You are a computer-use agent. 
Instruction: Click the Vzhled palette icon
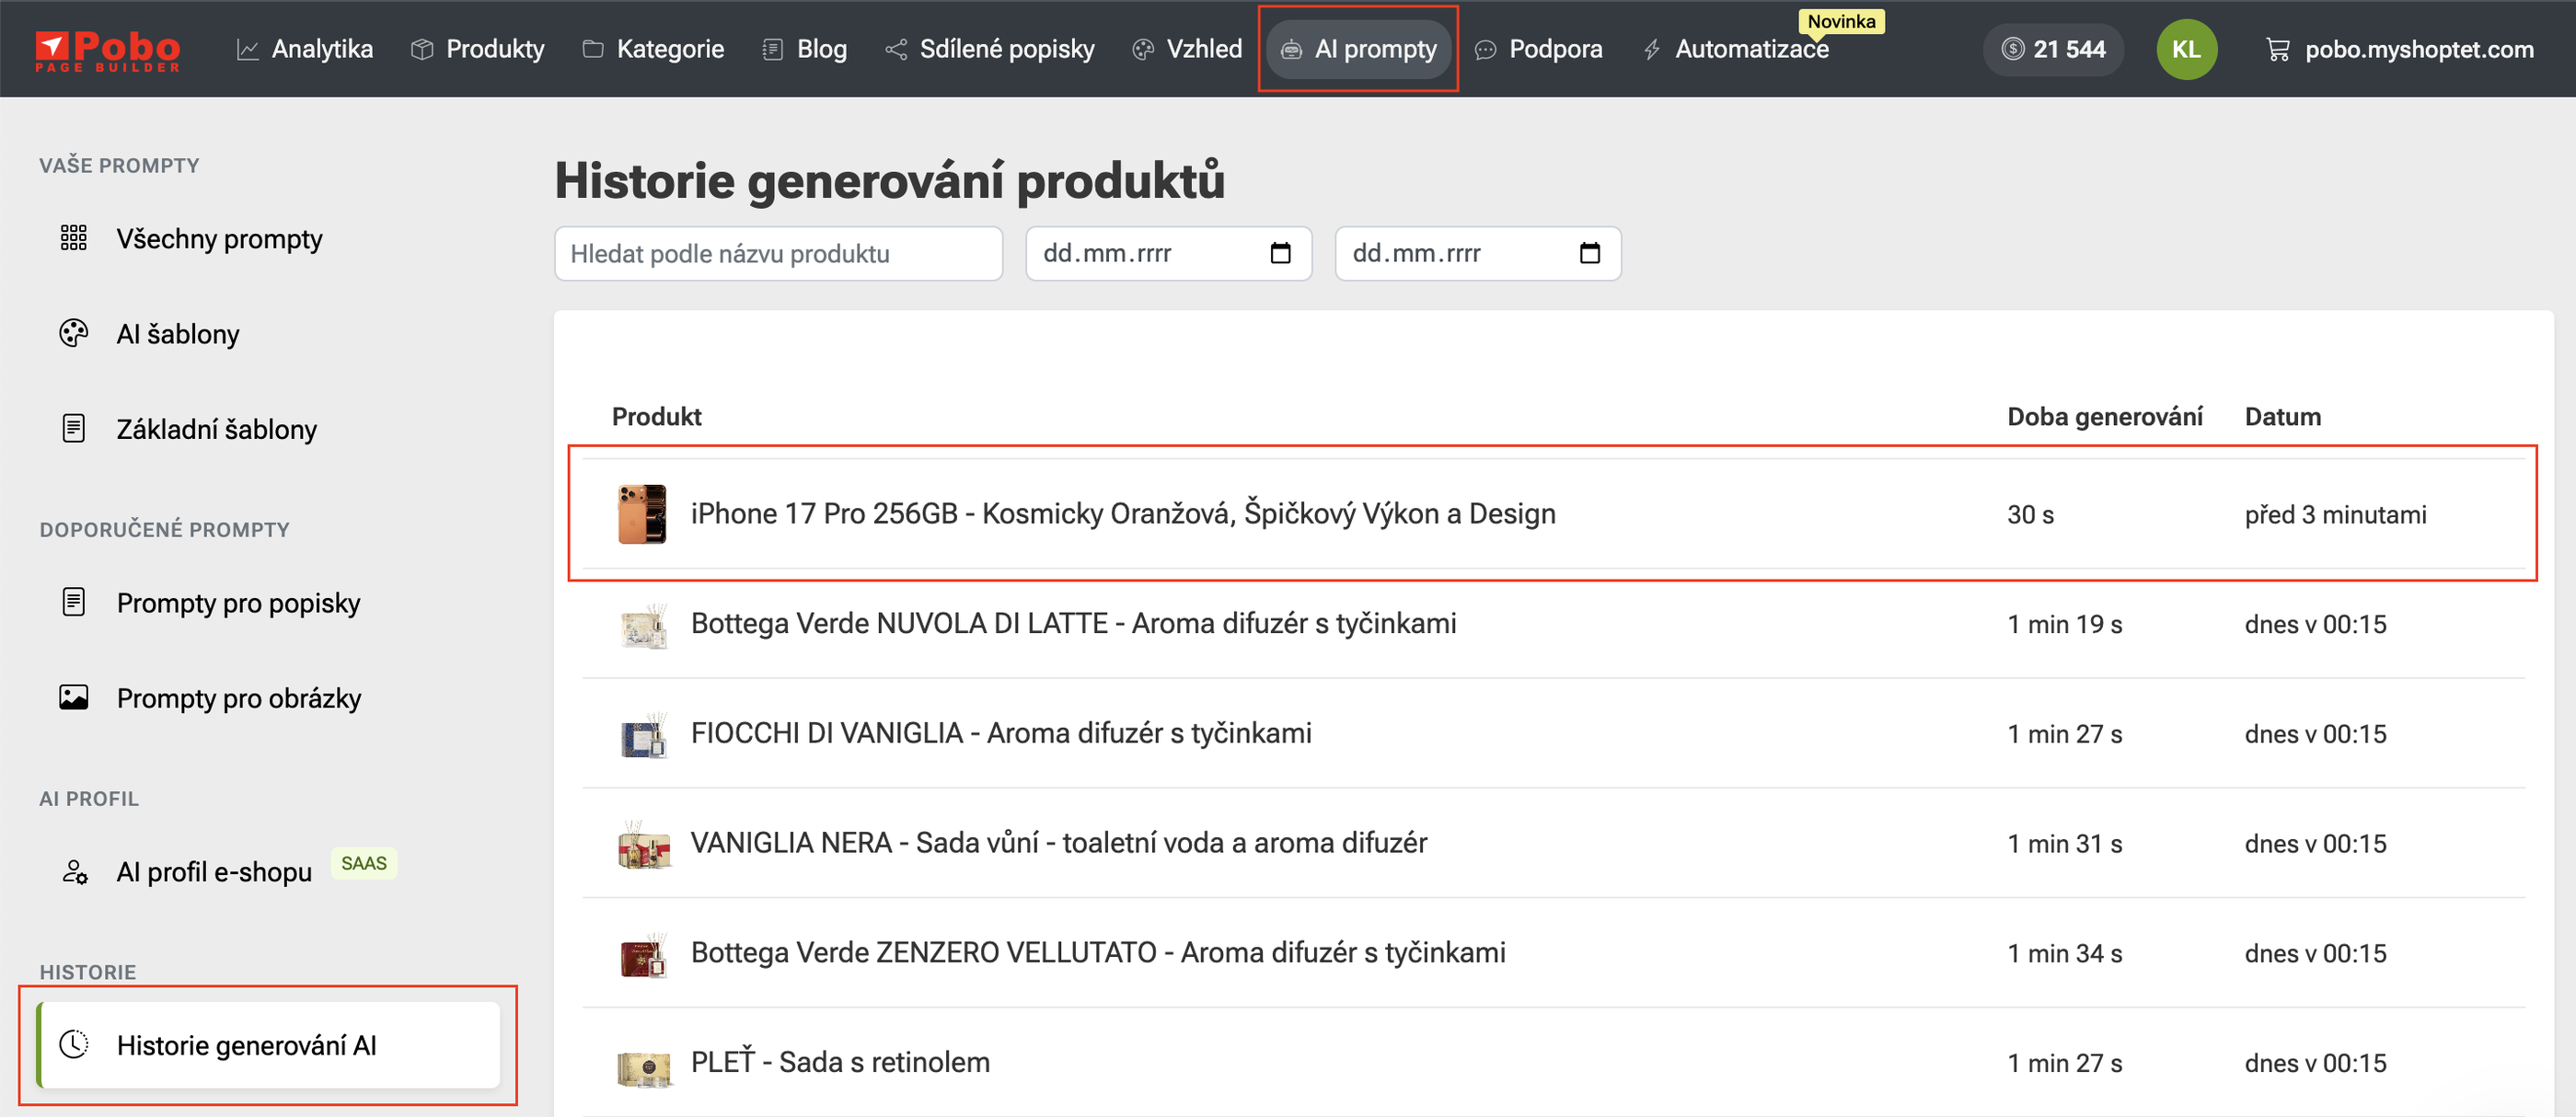point(1143,49)
